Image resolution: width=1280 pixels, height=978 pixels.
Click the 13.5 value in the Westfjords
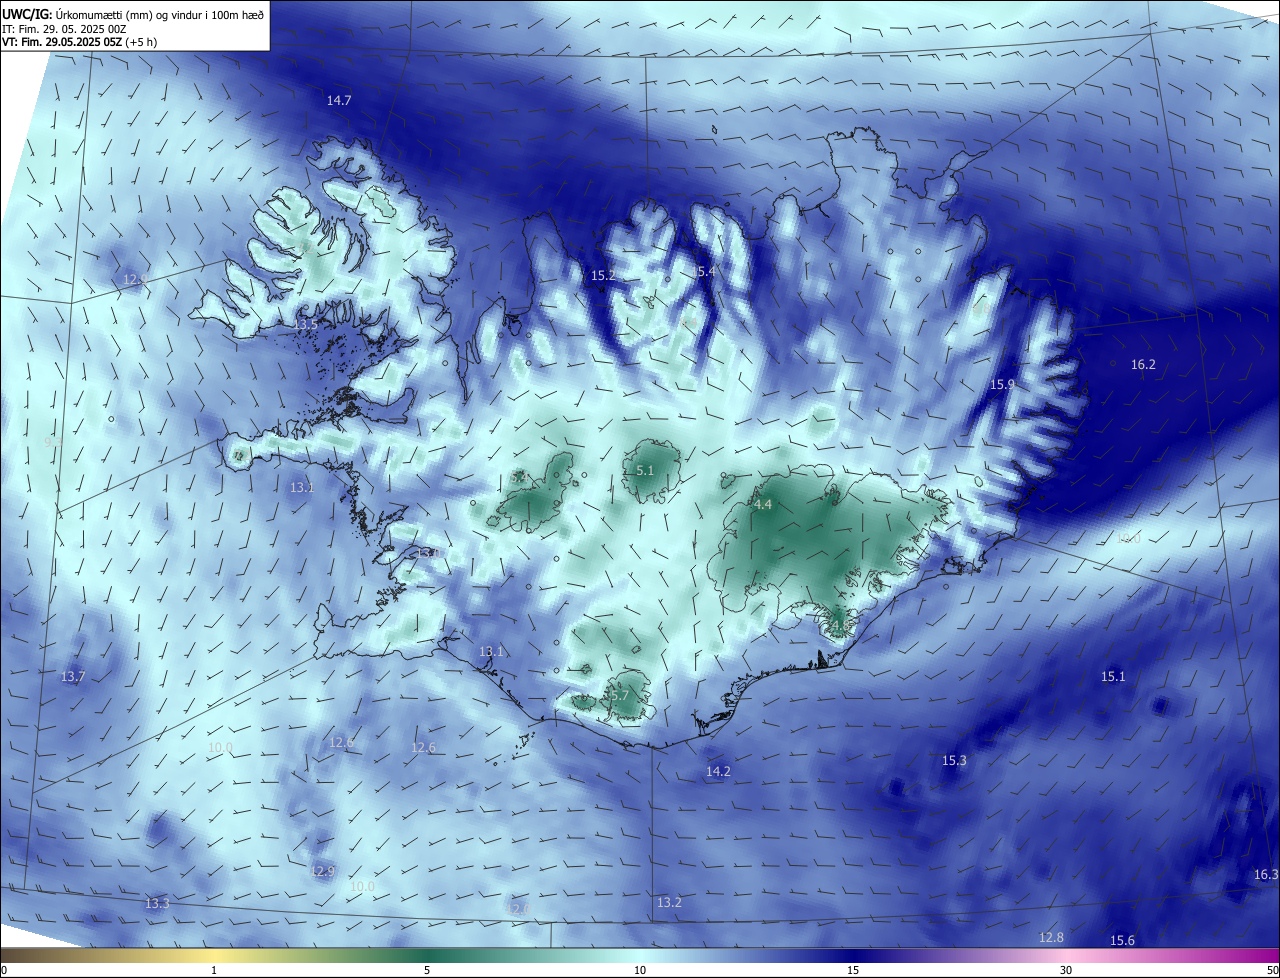pos(305,324)
